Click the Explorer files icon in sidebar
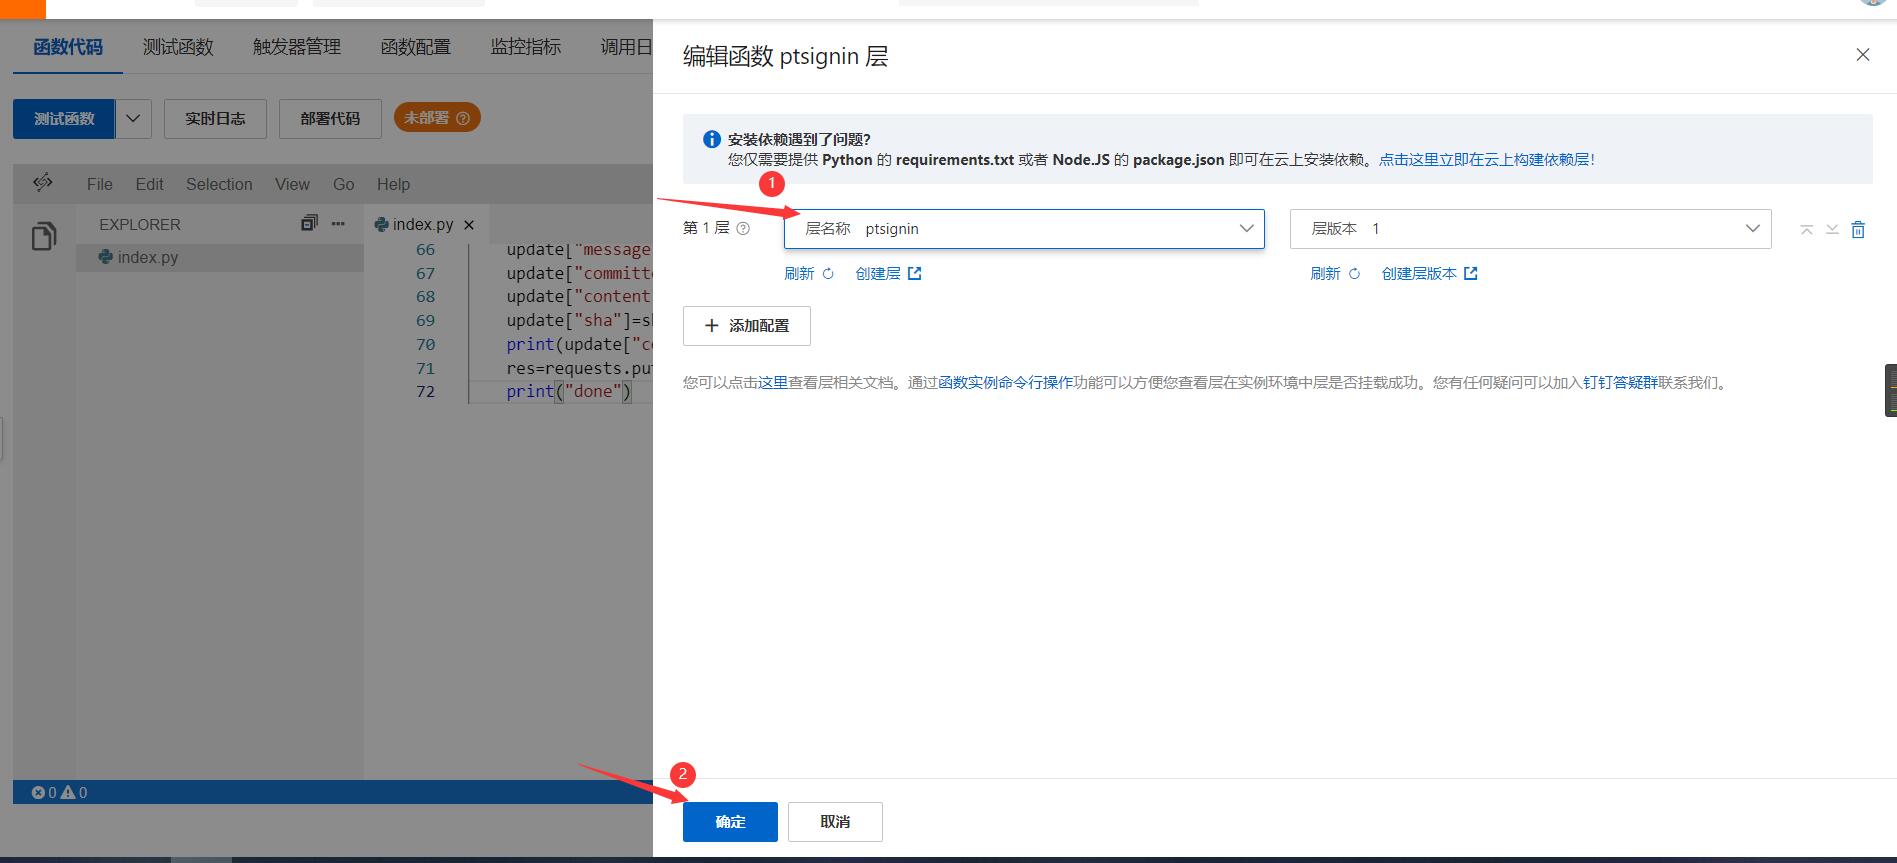1897x863 pixels. pos(44,236)
